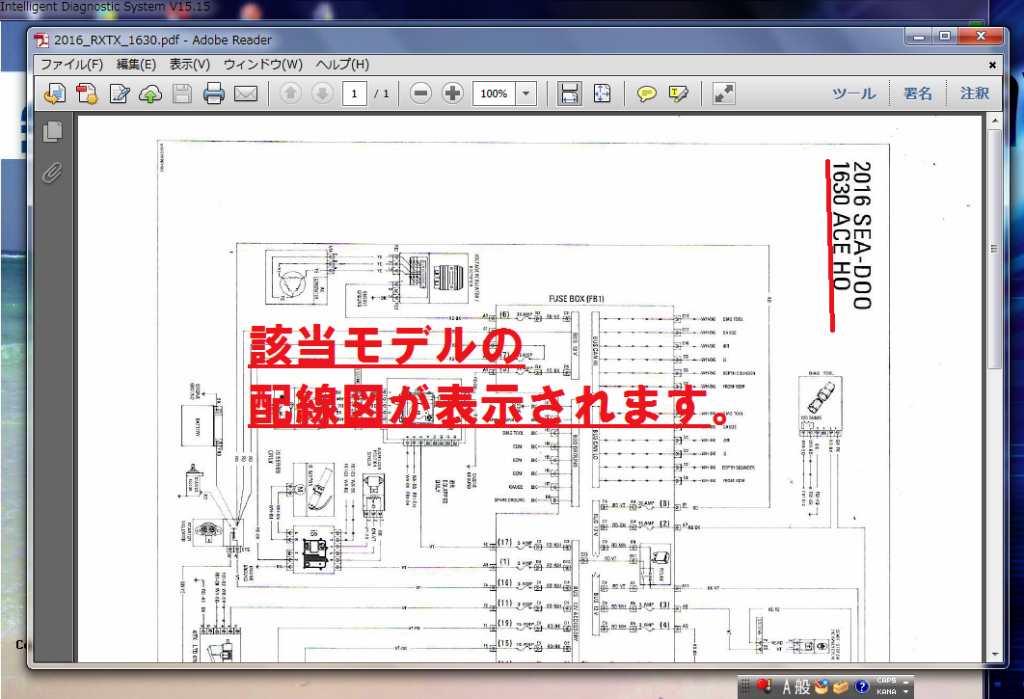Viewport: 1024px width, 699px height.
Task: Click the create PDF online icon
Action: (55, 93)
